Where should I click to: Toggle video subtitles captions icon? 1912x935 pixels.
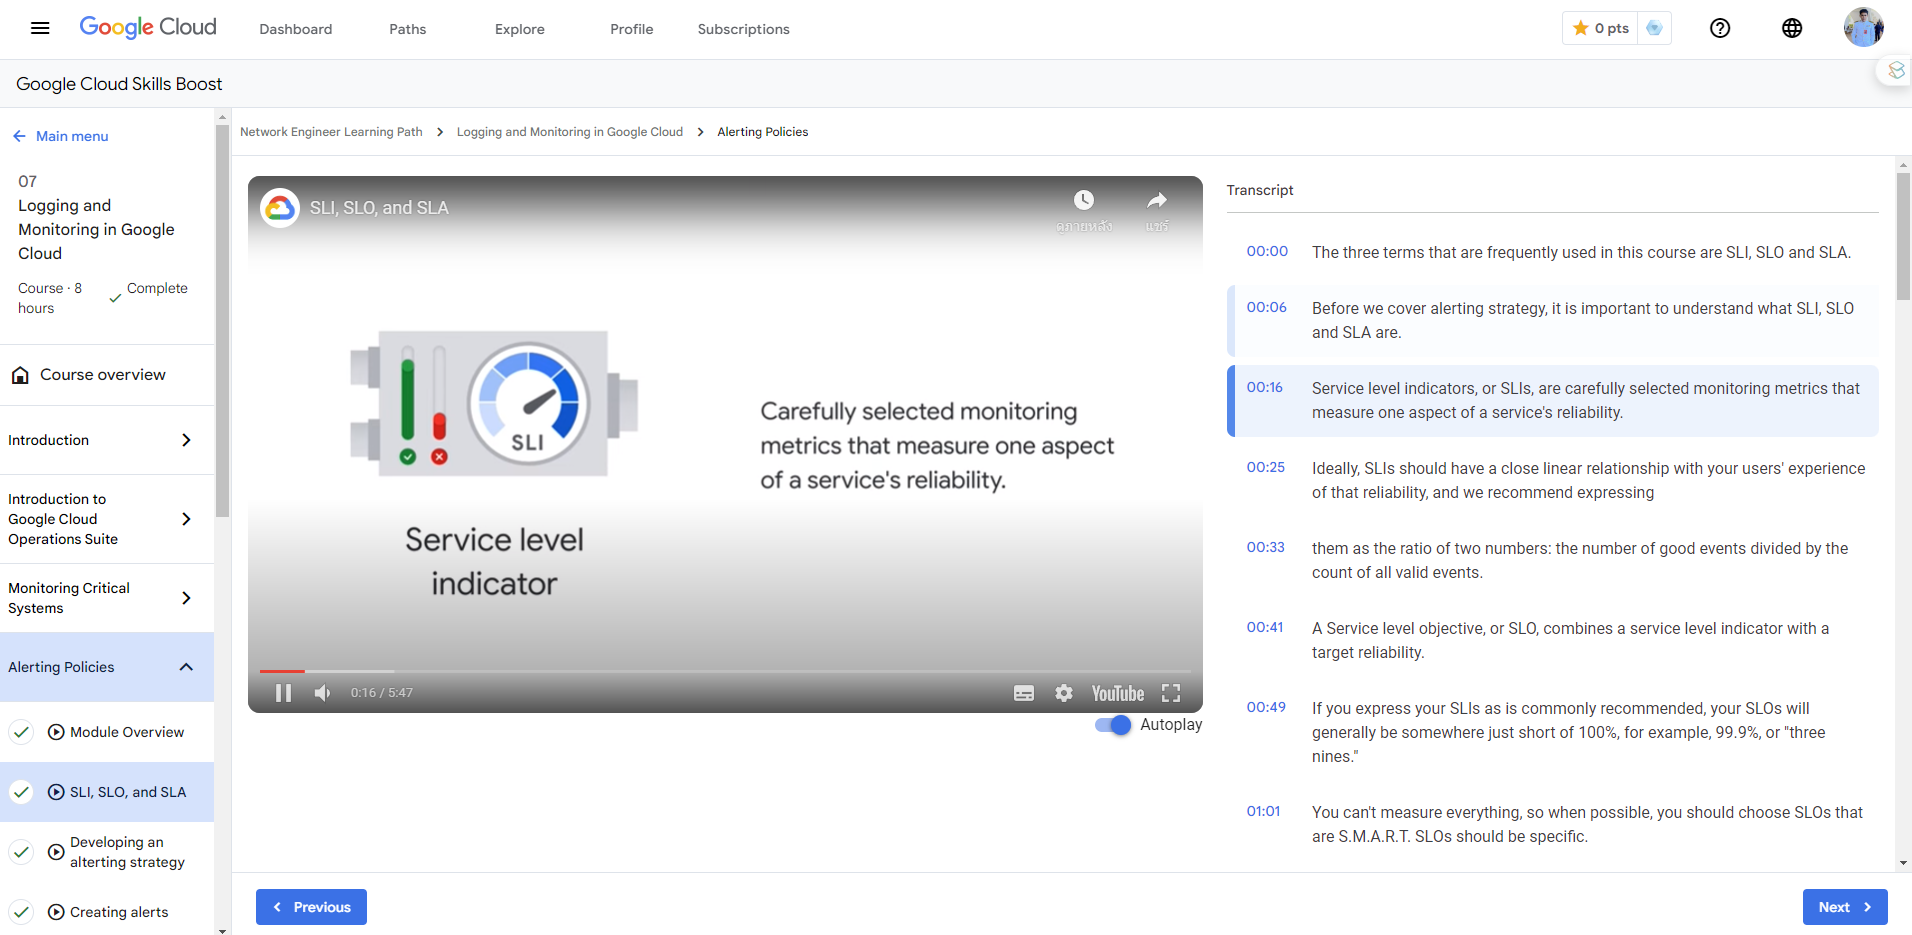click(1023, 693)
